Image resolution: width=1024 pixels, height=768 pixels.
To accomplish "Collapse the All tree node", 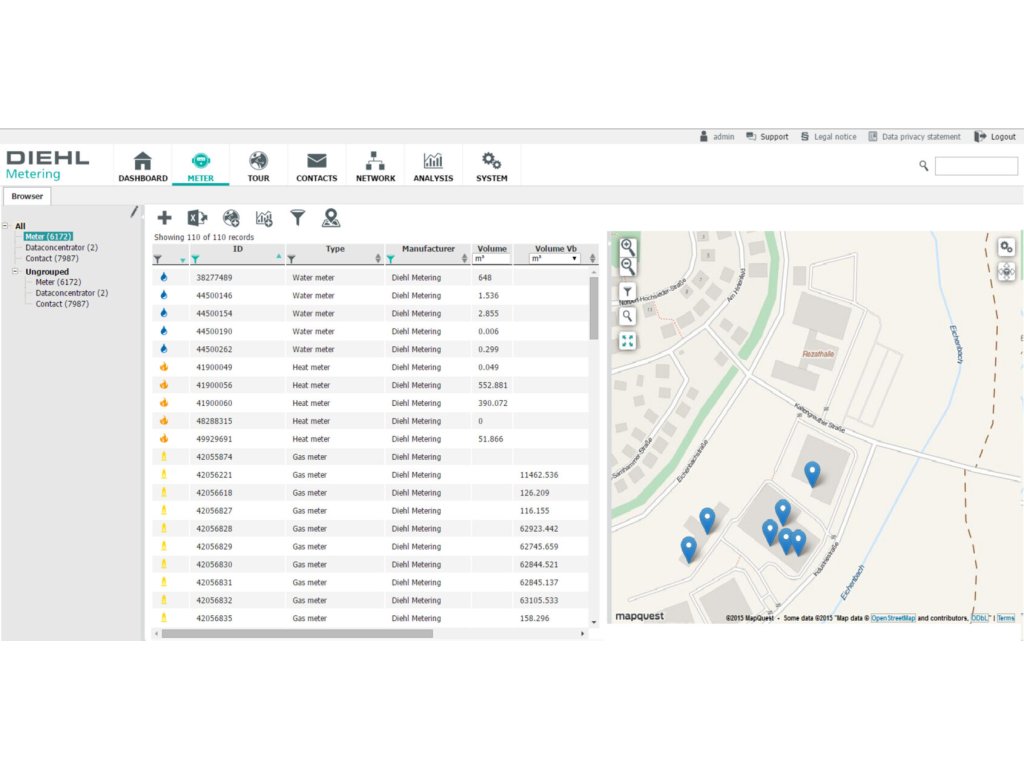I will pyautogui.click(x=6, y=226).
